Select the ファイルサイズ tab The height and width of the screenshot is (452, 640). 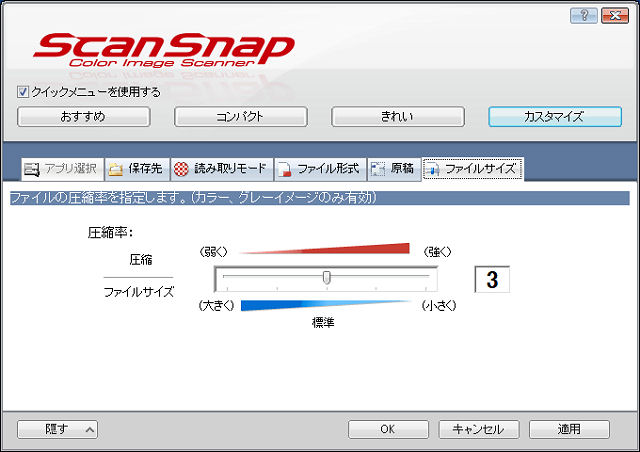[473, 169]
